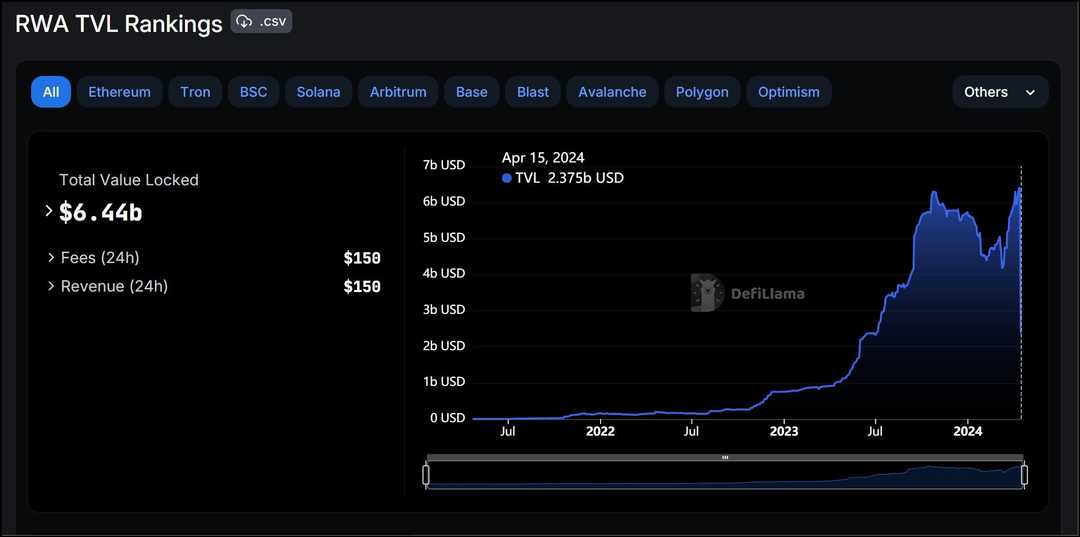Open the Others chains dropdown
Viewport: 1080px width, 537px height.
click(1000, 92)
